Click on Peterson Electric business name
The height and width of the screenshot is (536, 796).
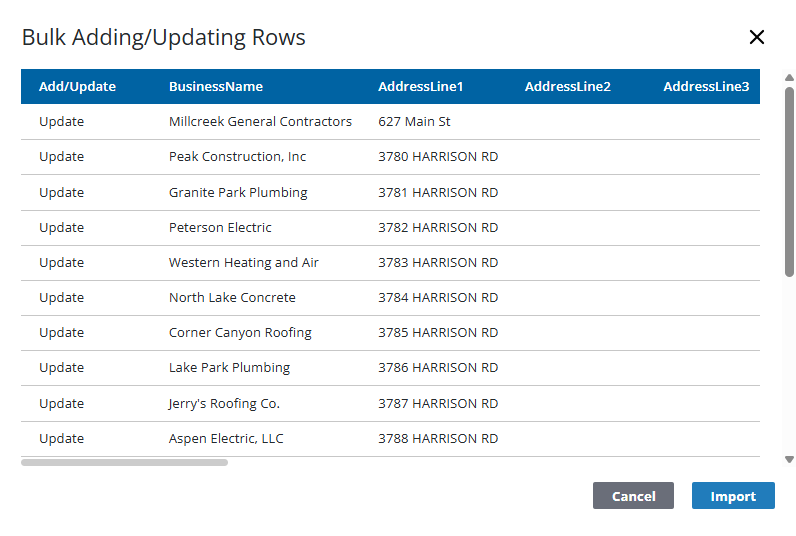(220, 227)
